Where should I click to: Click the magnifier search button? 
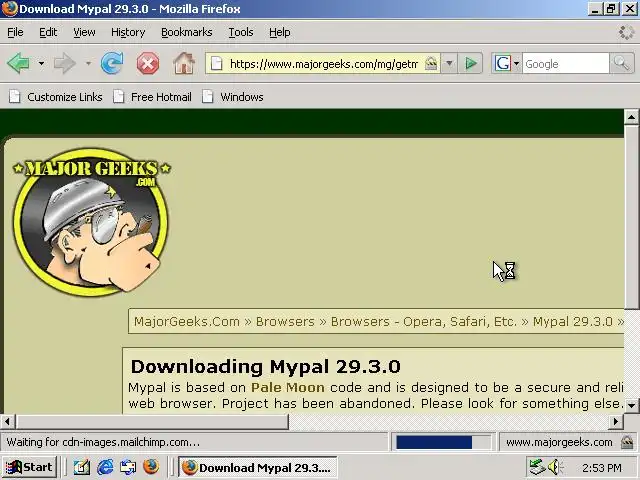coord(622,63)
